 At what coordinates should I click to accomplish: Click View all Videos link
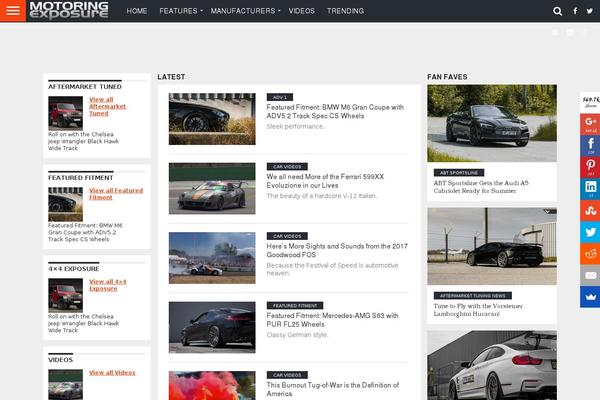click(x=112, y=372)
